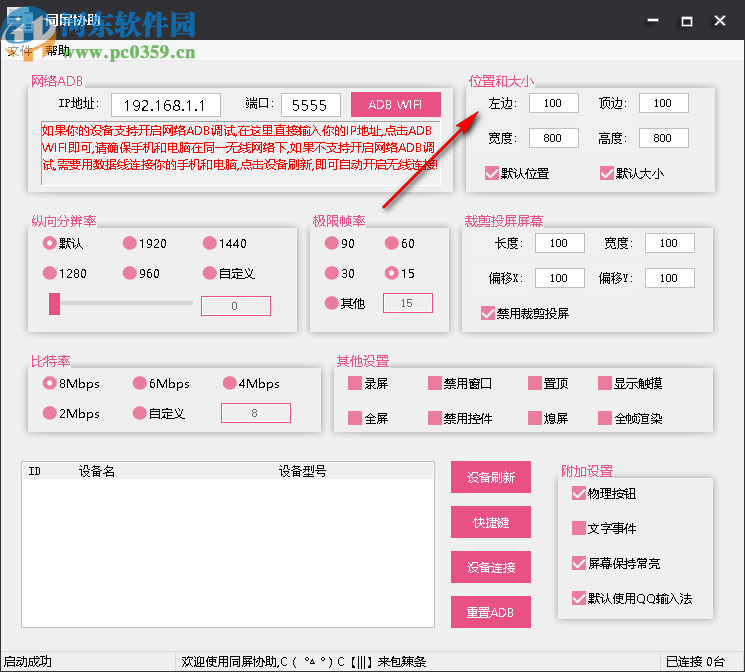The height and width of the screenshot is (672, 745).
Task: Click the 设备连接 button
Action: (x=491, y=567)
